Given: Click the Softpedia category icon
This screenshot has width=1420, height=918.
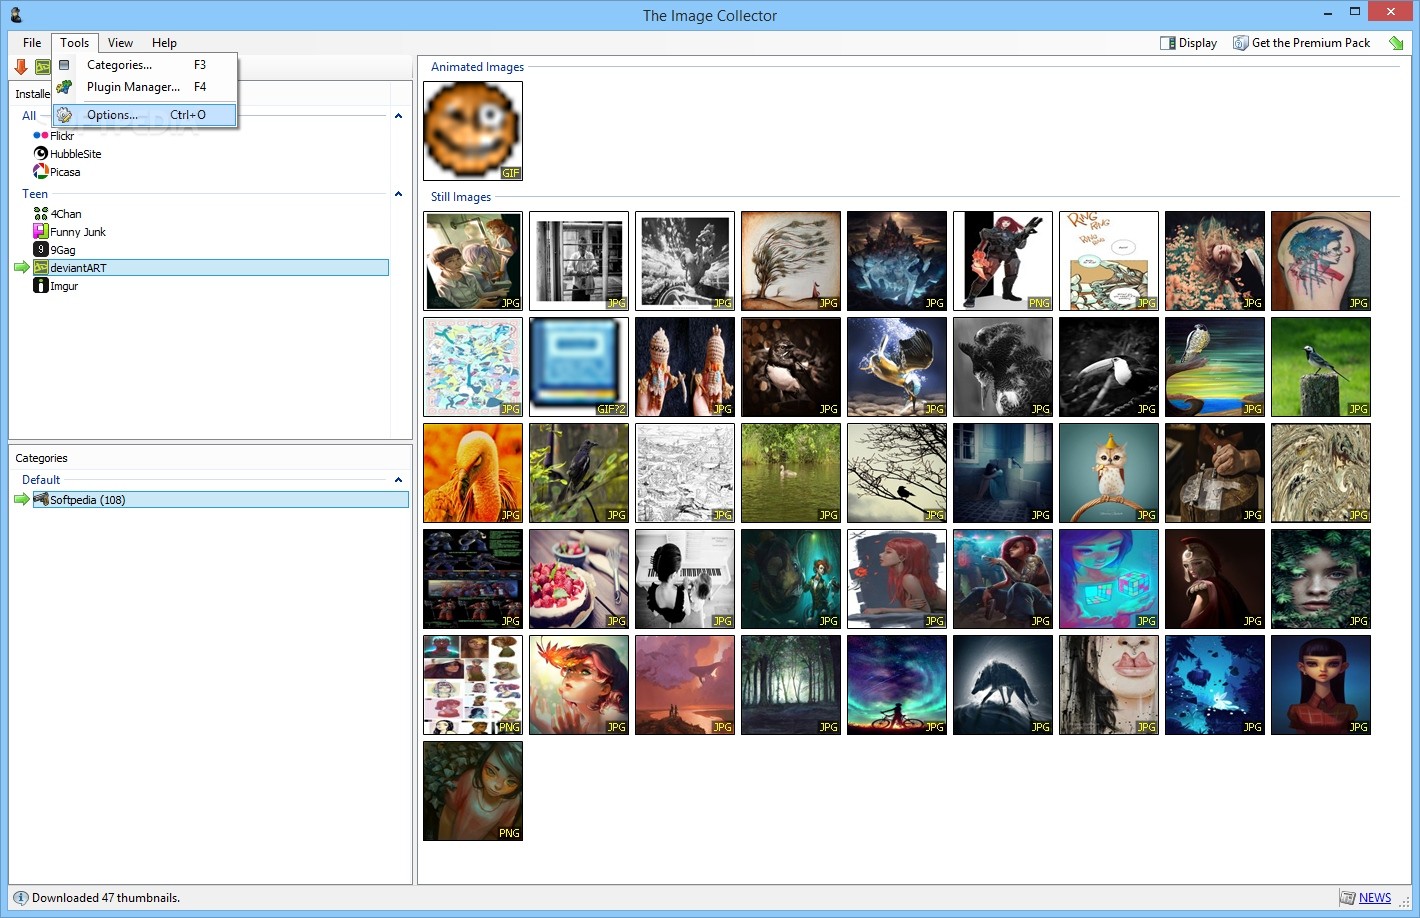Looking at the screenshot, I should [41, 499].
